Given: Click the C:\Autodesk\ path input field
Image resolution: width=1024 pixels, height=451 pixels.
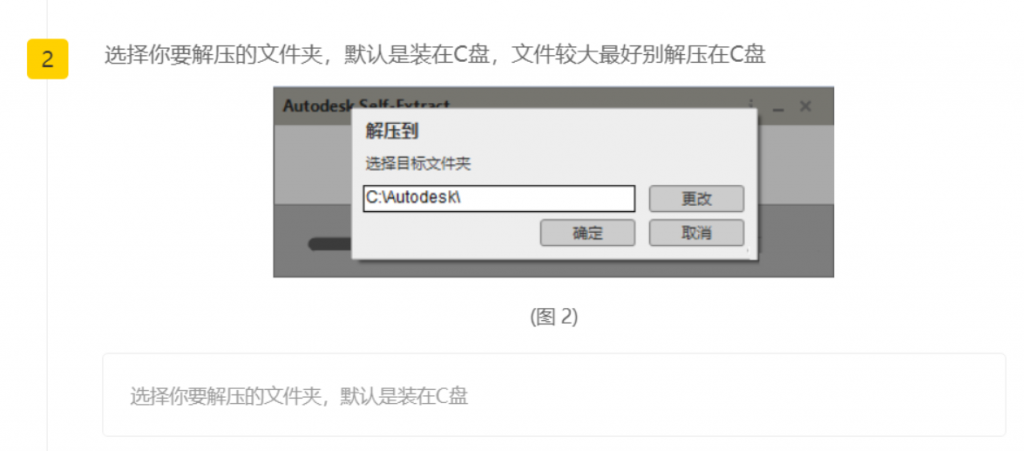Looking at the screenshot, I should 499,198.
